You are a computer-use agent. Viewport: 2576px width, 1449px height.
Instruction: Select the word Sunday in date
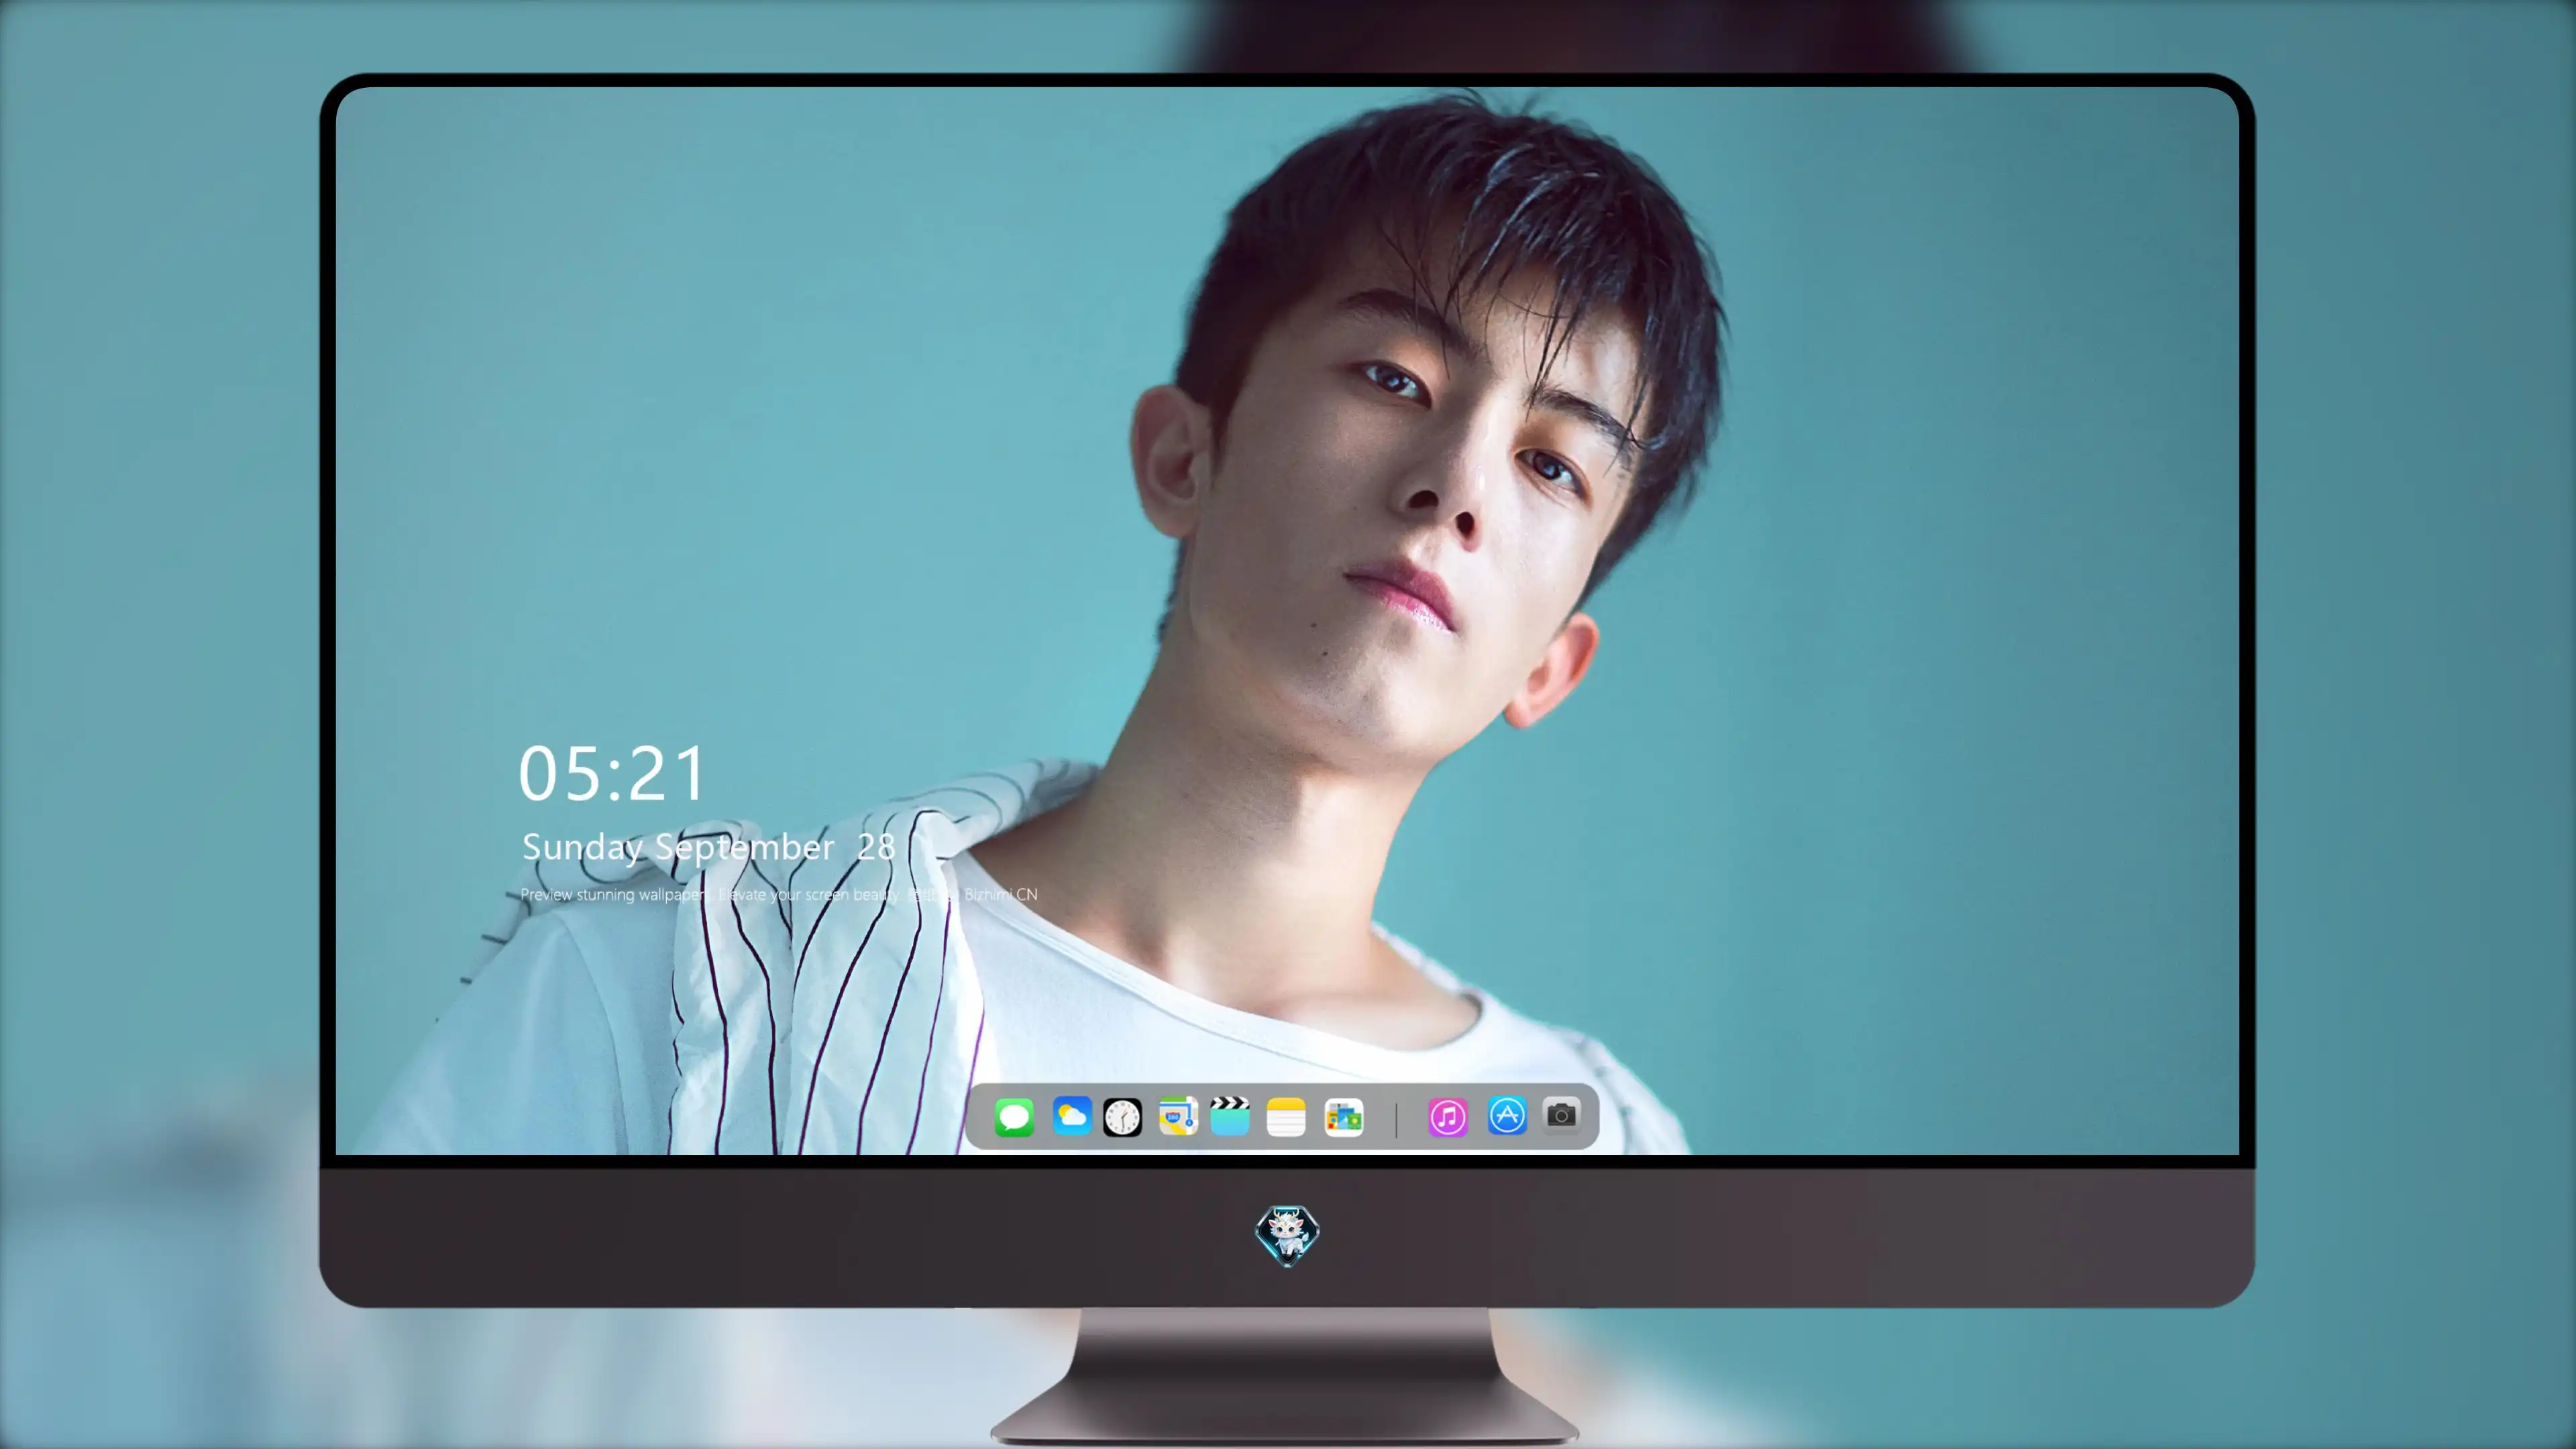[581, 848]
